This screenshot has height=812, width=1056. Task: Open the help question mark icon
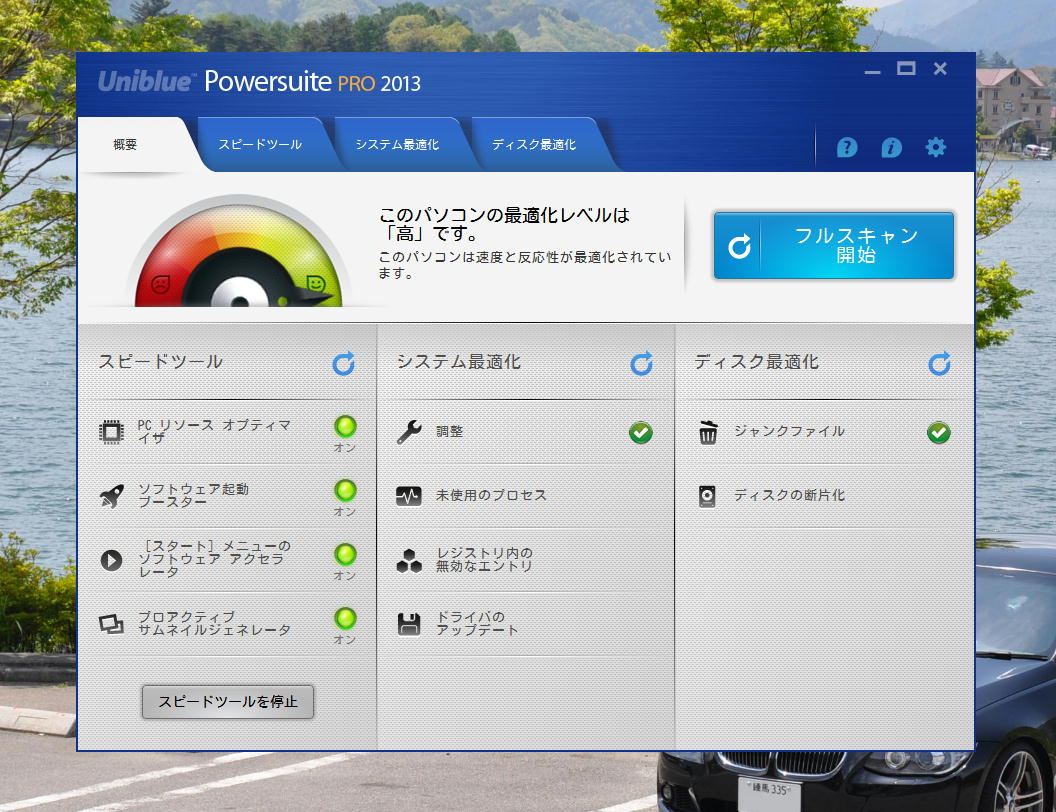coord(847,147)
